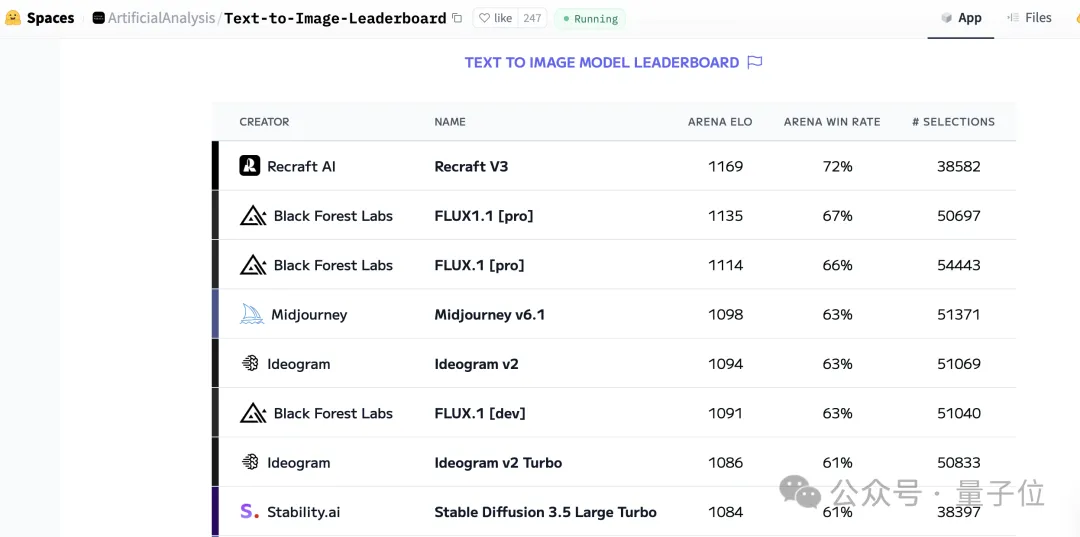Select the Recraft V3 model name
This screenshot has width=1080, height=537.
point(471,166)
